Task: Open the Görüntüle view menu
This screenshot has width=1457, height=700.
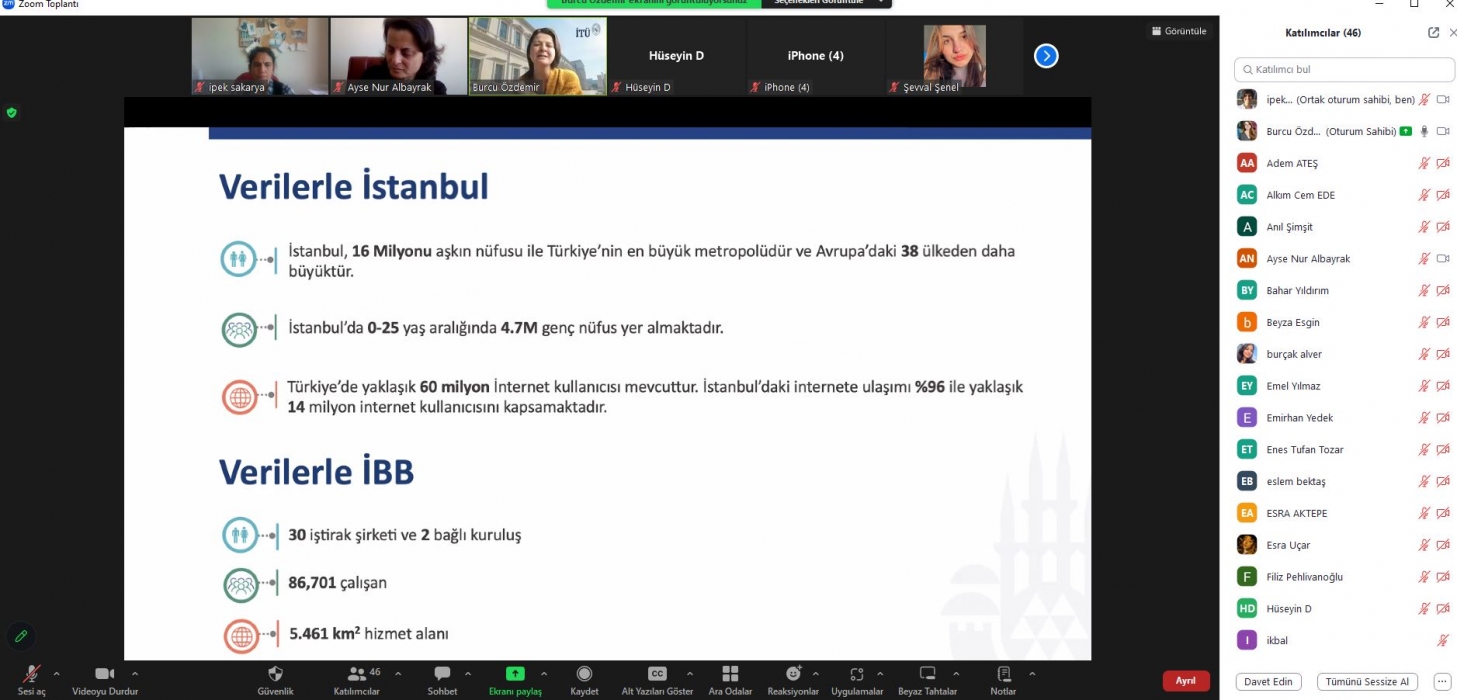Action: click(x=1179, y=31)
